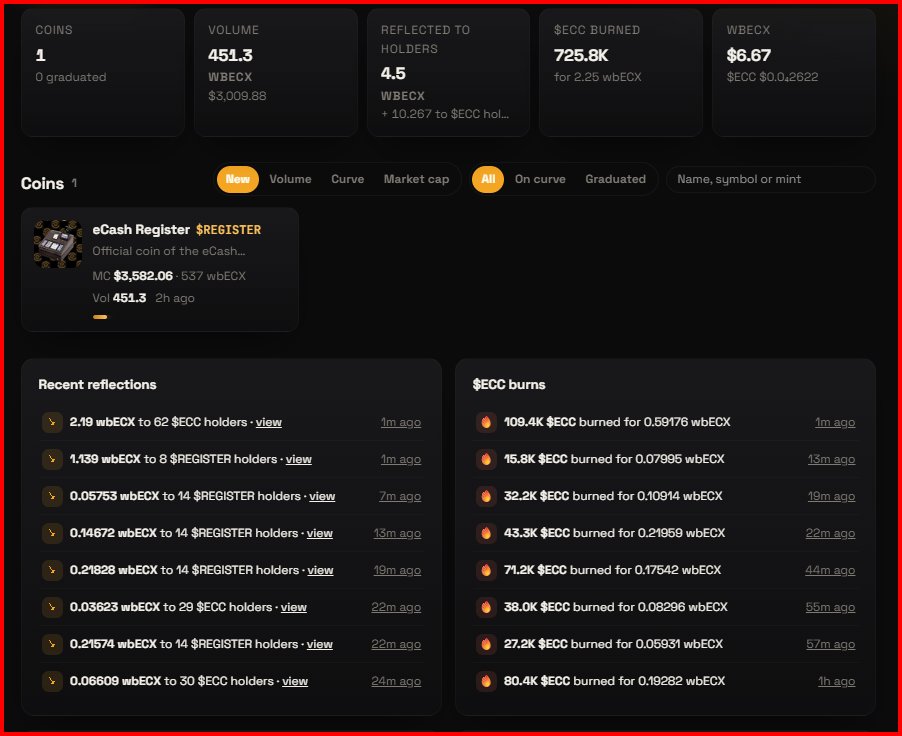Image resolution: width=902 pixels, height=736 pixels.
Task: Sort coins by Market cap
Action: pos(416,179)
